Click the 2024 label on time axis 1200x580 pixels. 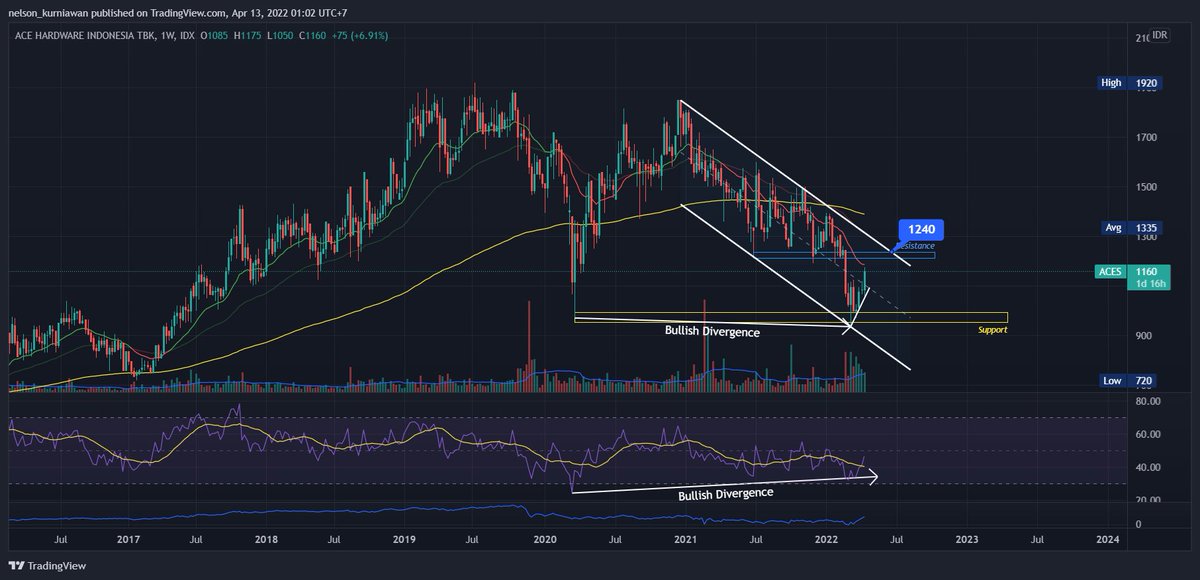1107,539
